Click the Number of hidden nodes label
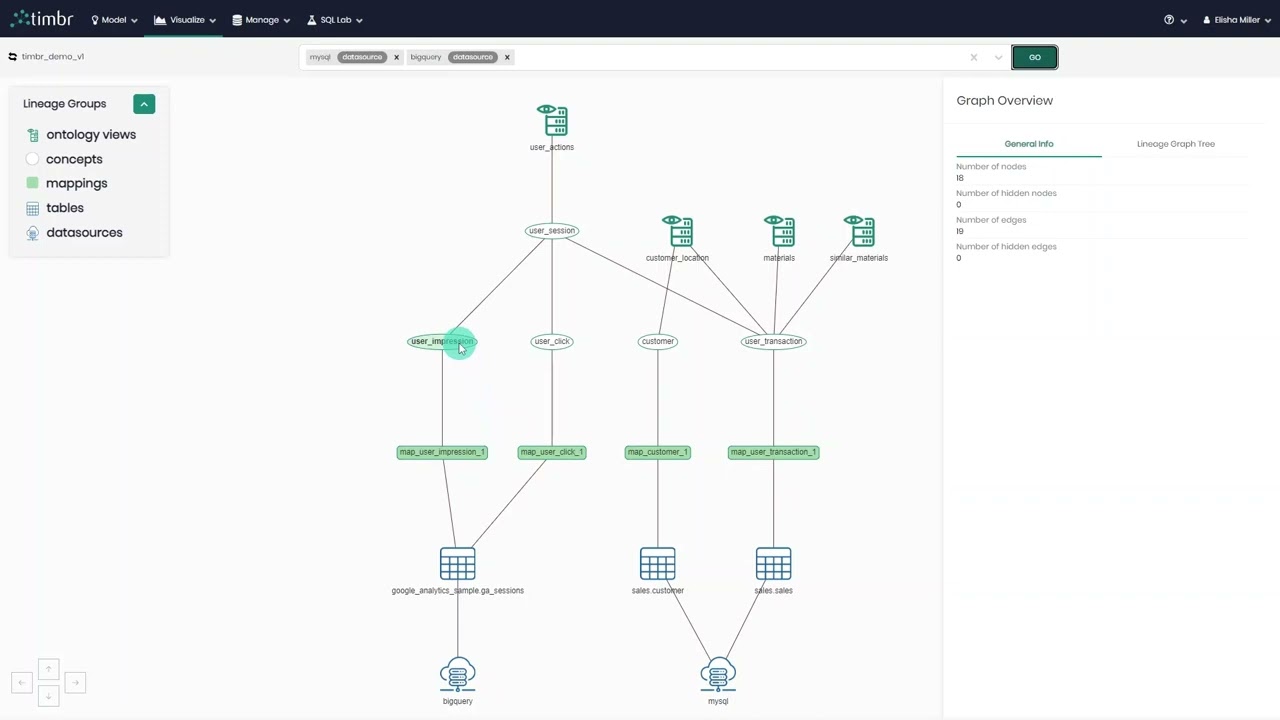 [x=1006, y=193]
